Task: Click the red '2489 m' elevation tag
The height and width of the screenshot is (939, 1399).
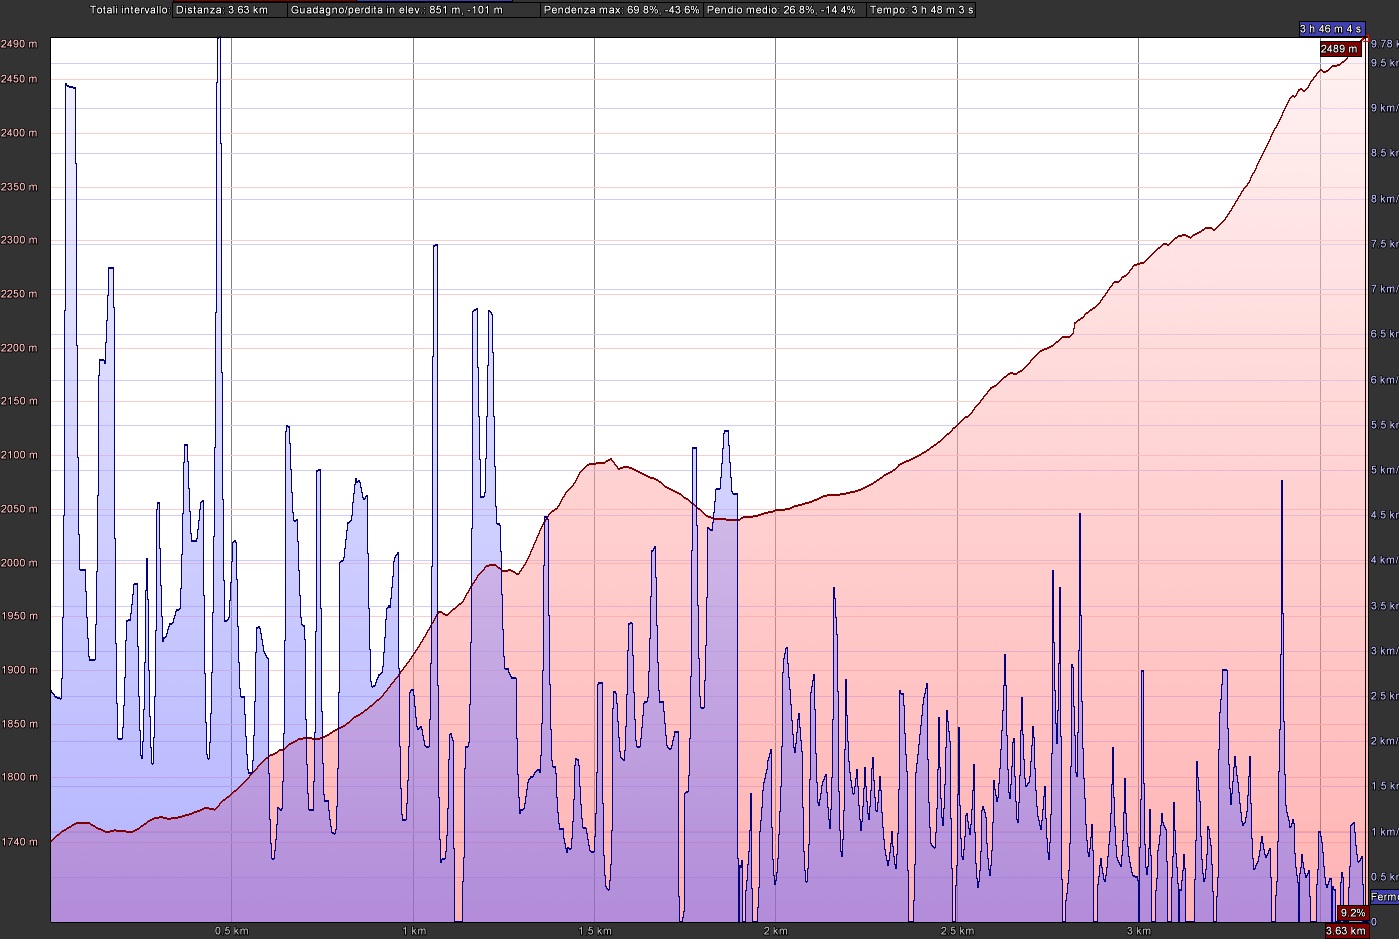Action: (x=1339, y=49)
